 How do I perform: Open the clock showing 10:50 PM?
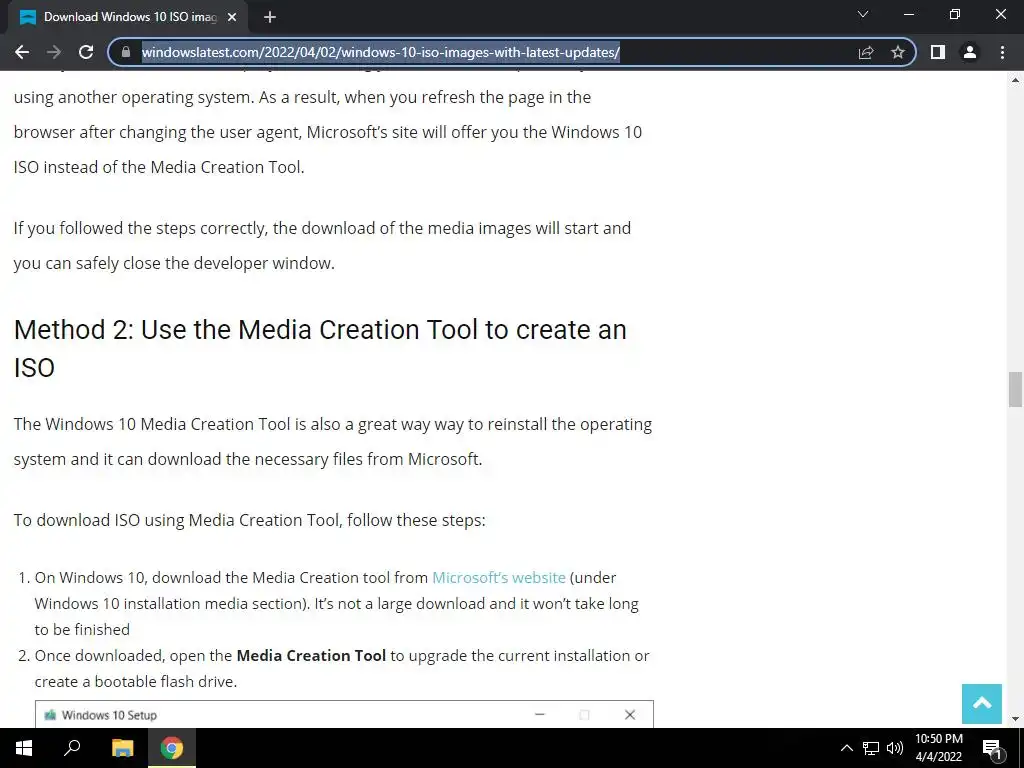point(938,748)
